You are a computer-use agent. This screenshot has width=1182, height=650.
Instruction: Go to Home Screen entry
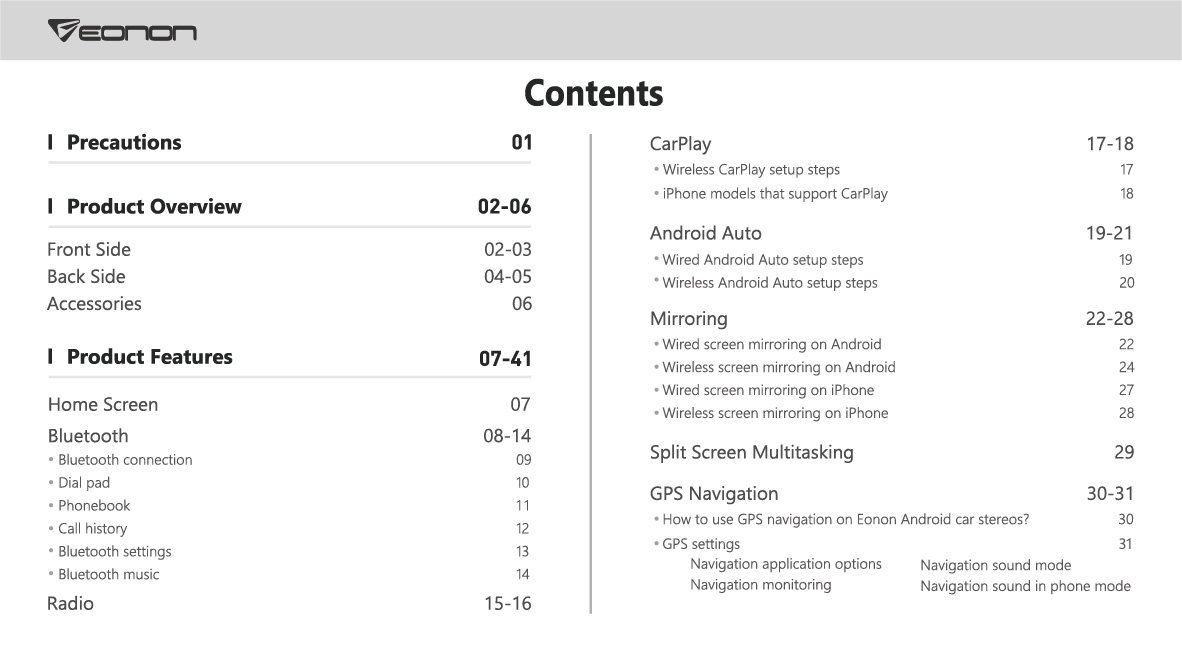point(103,405)
